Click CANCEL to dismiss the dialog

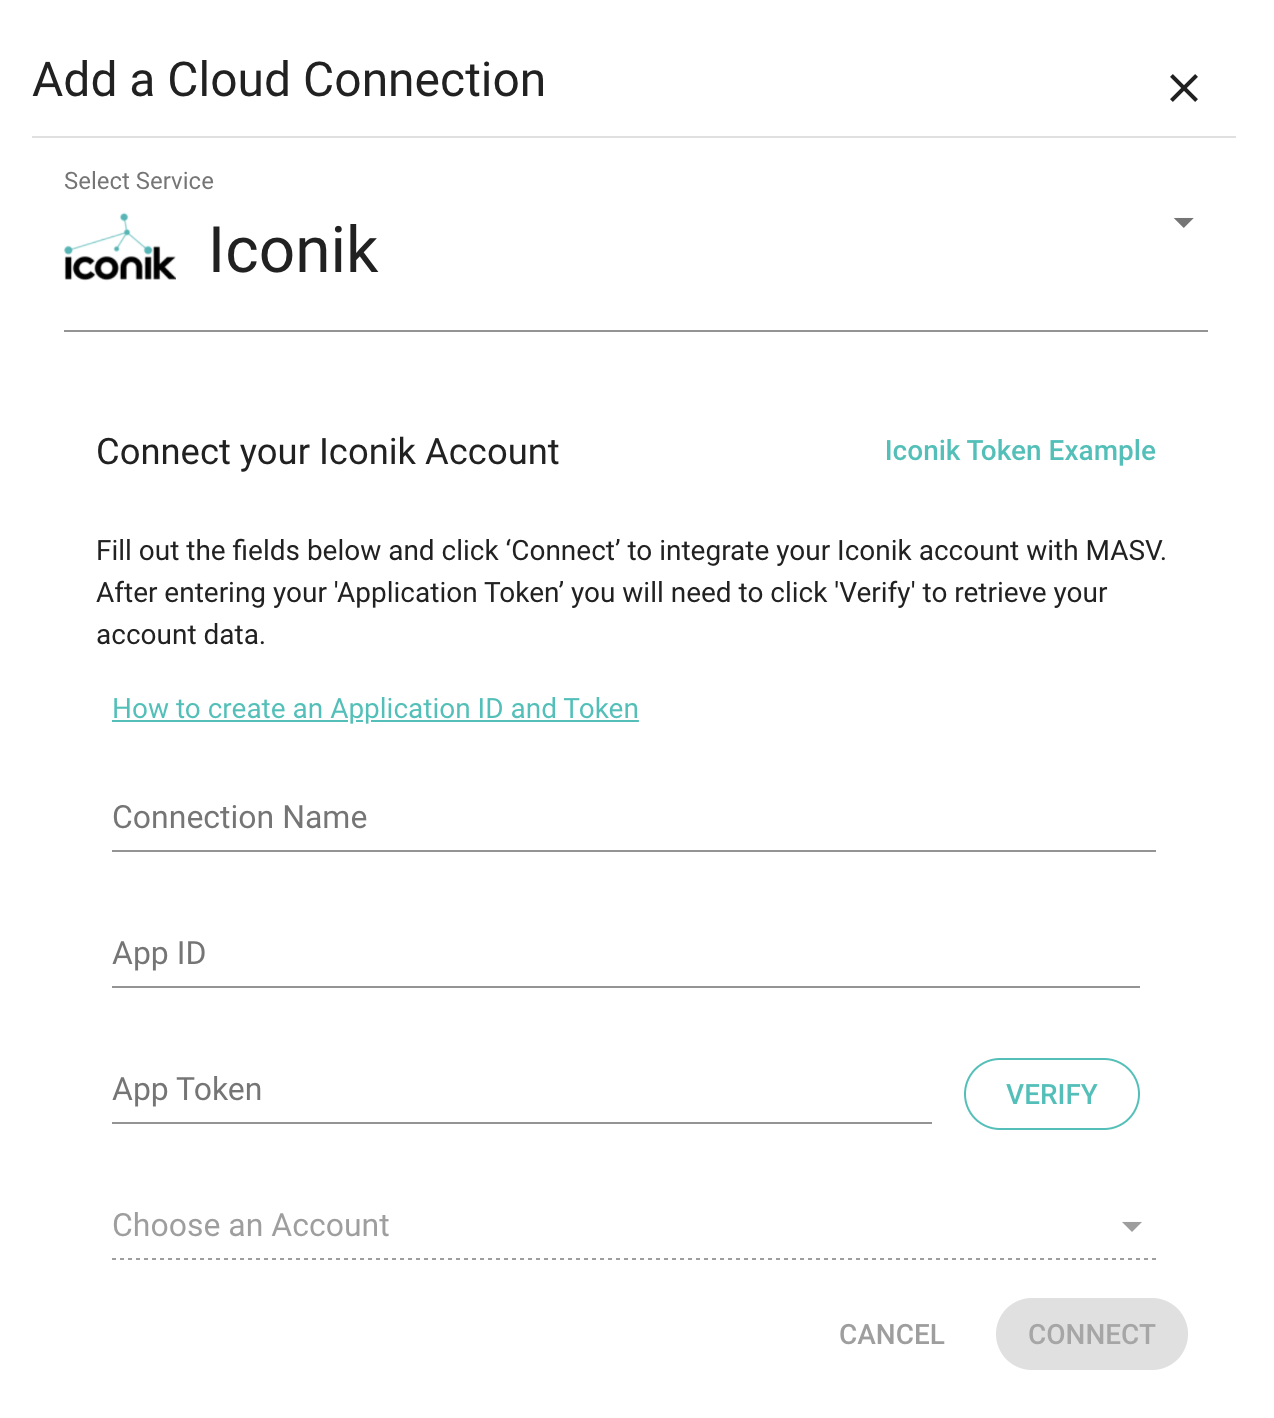click(890, 1334)
